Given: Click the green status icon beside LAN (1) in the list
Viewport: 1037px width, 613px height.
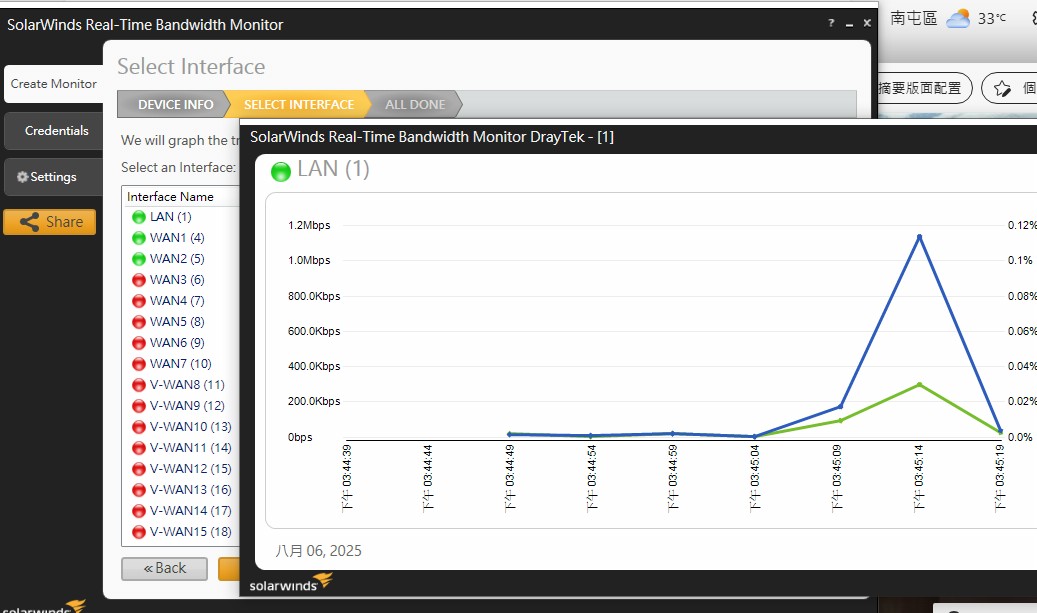Looking at the screenshot, I should pos(138,217).
